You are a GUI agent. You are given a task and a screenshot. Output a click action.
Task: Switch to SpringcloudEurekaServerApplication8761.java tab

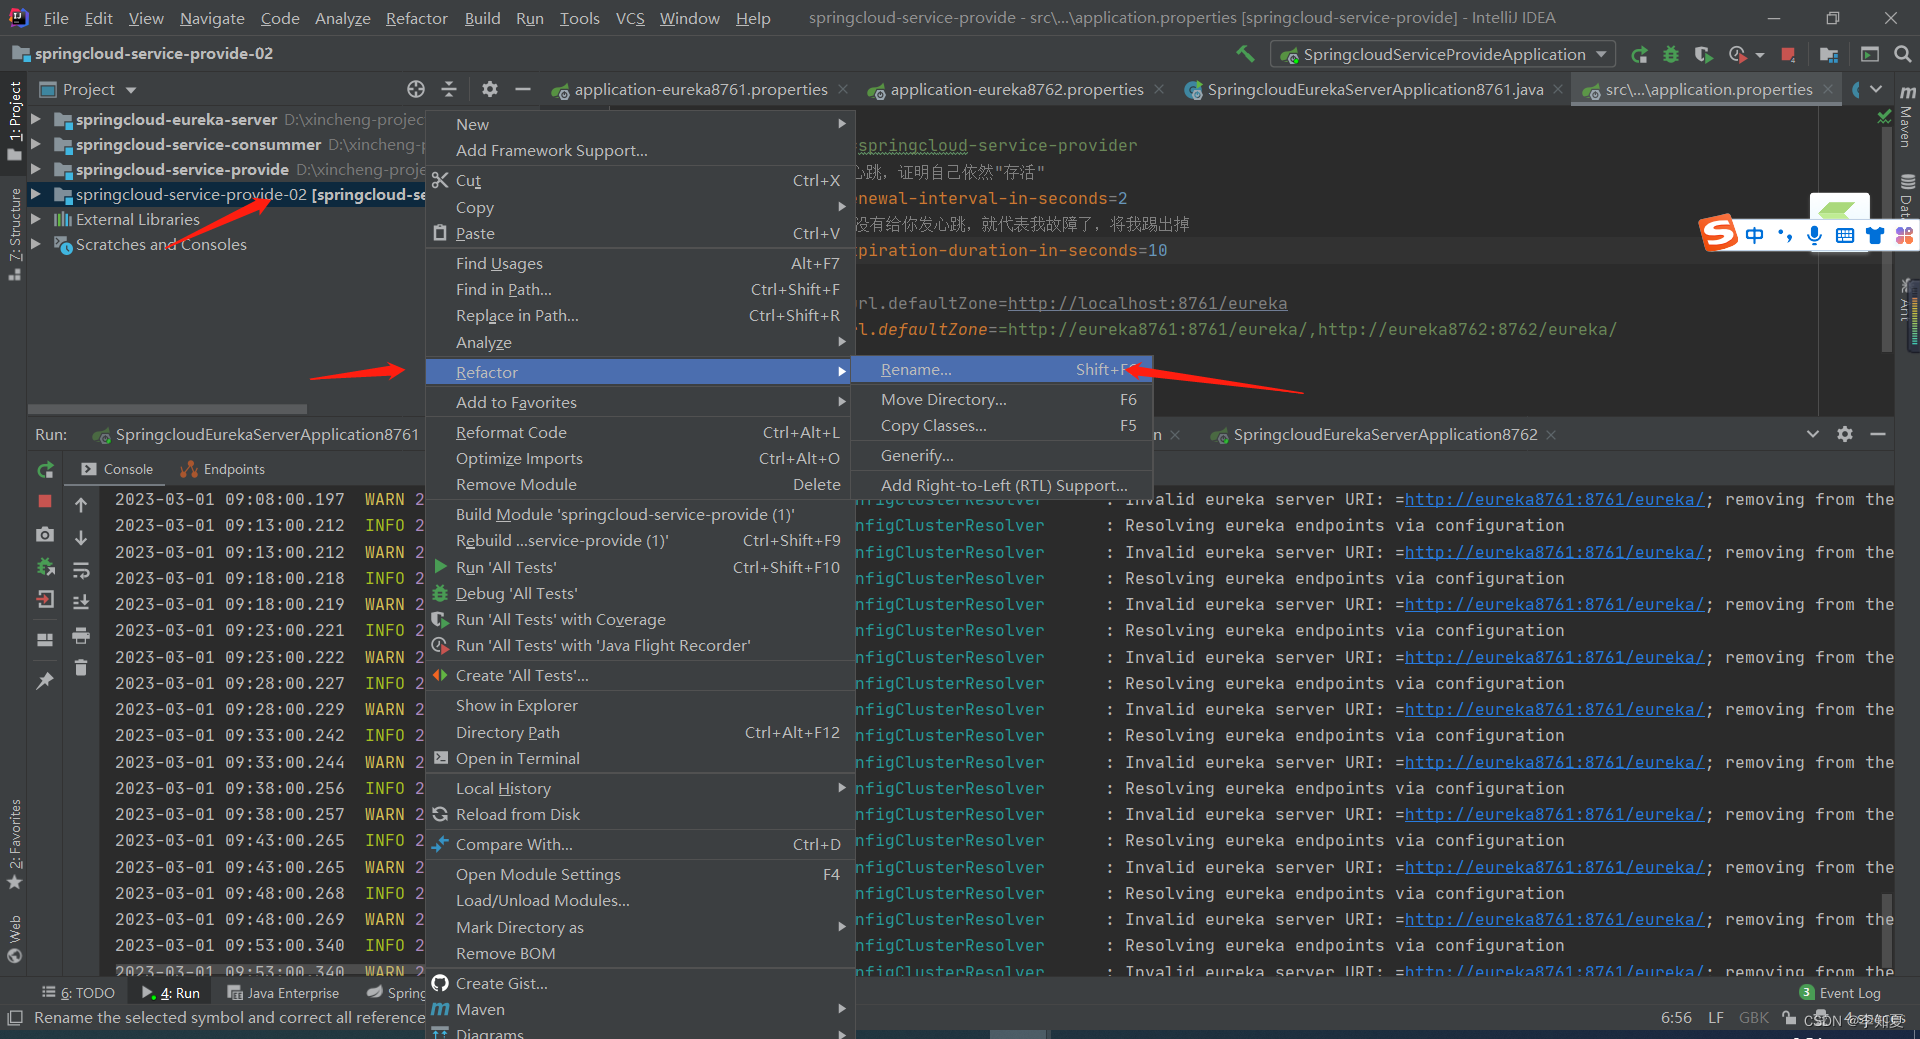click(1375, 89)
